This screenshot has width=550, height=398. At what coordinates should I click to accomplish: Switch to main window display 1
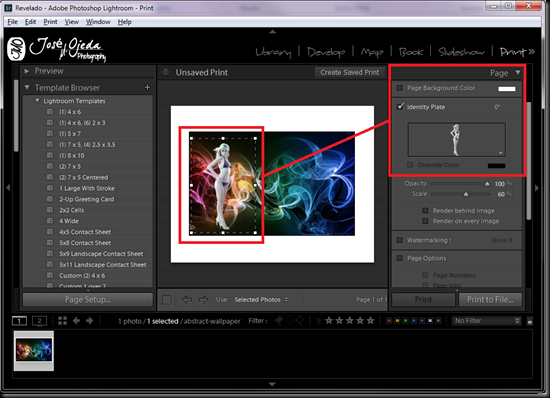coord(19,321)
